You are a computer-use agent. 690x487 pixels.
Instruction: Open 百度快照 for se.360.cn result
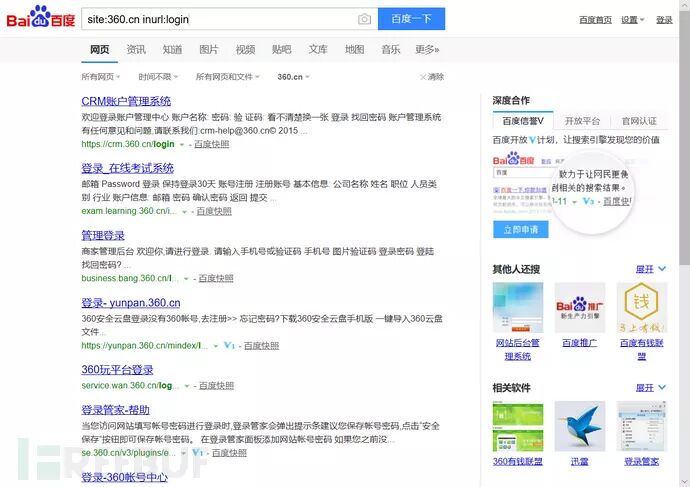(x=229, y=453)
